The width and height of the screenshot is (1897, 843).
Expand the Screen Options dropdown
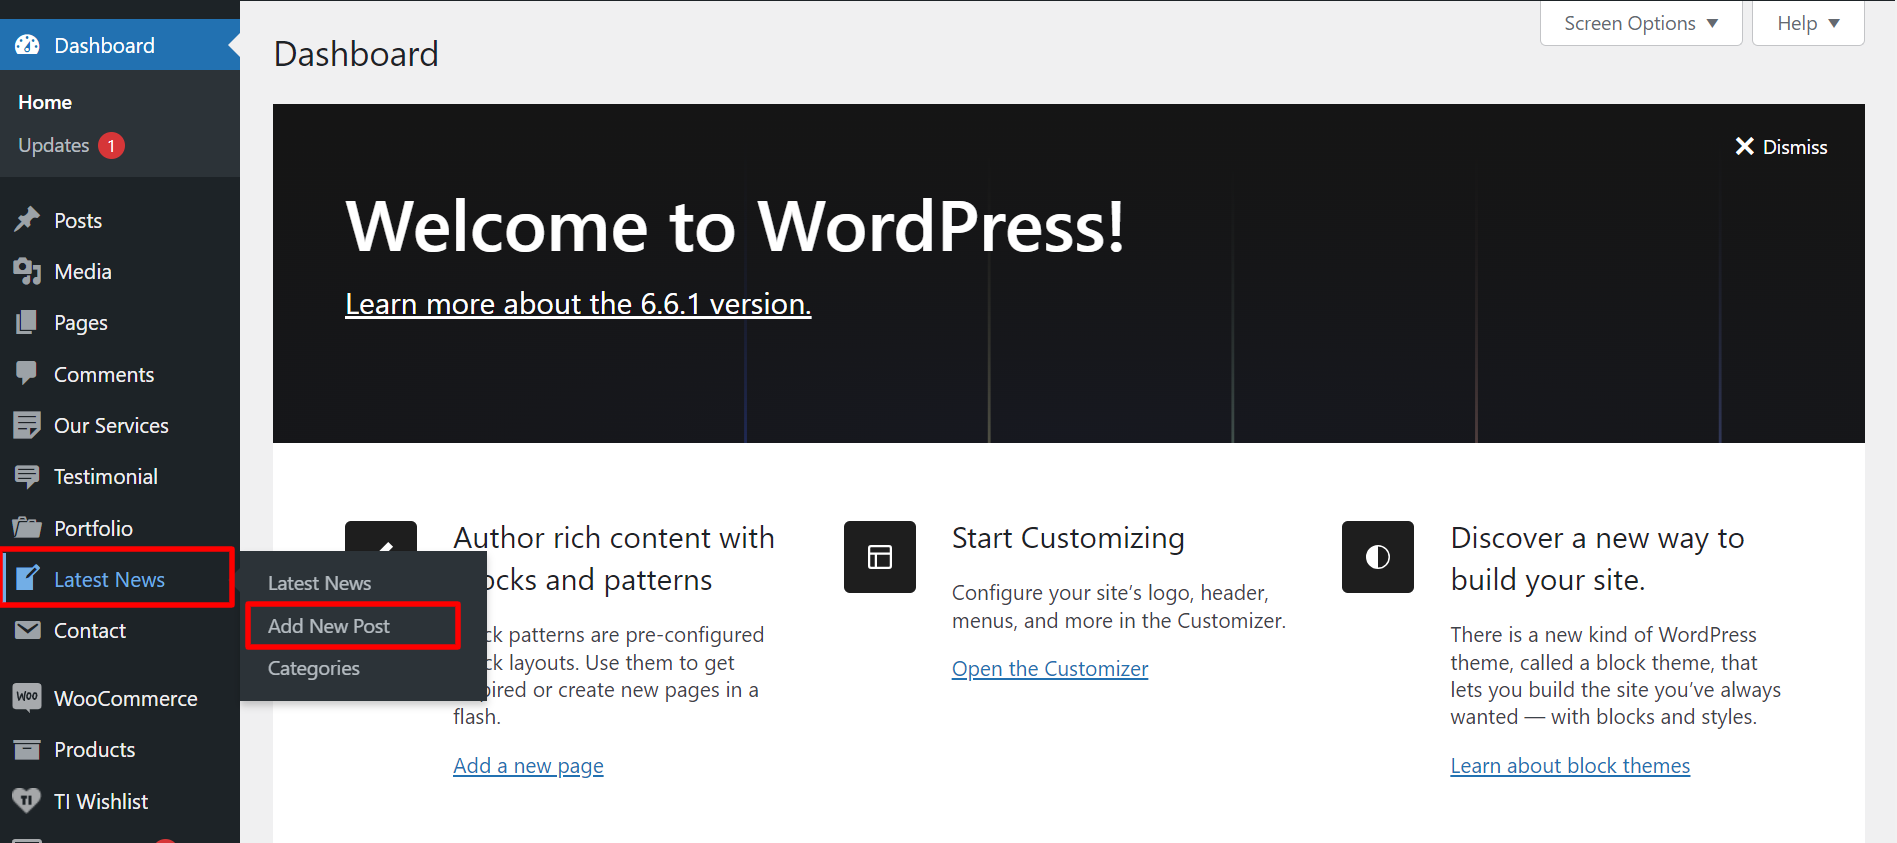[1640, 23]
